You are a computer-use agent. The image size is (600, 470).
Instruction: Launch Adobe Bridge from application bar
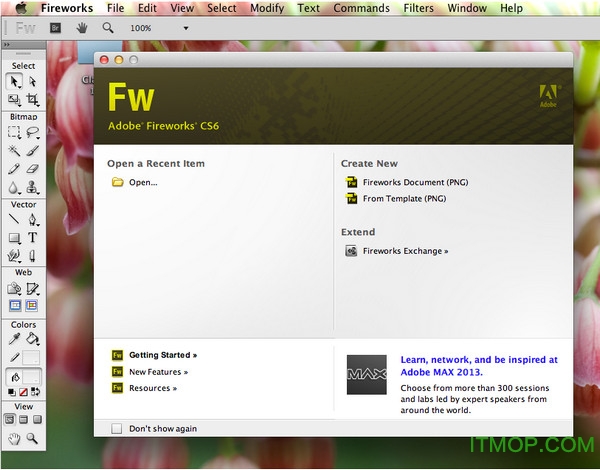click(x=55, y=28)
